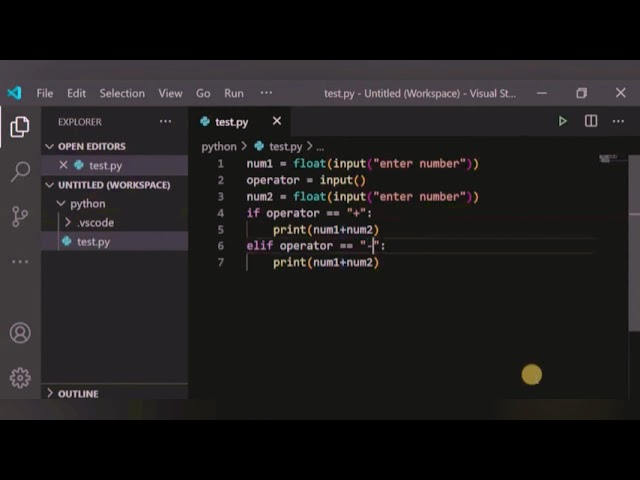Collapse the Open Editors section
The height and width of the screenshot is (480, 640).
click(x=49, y=146)
